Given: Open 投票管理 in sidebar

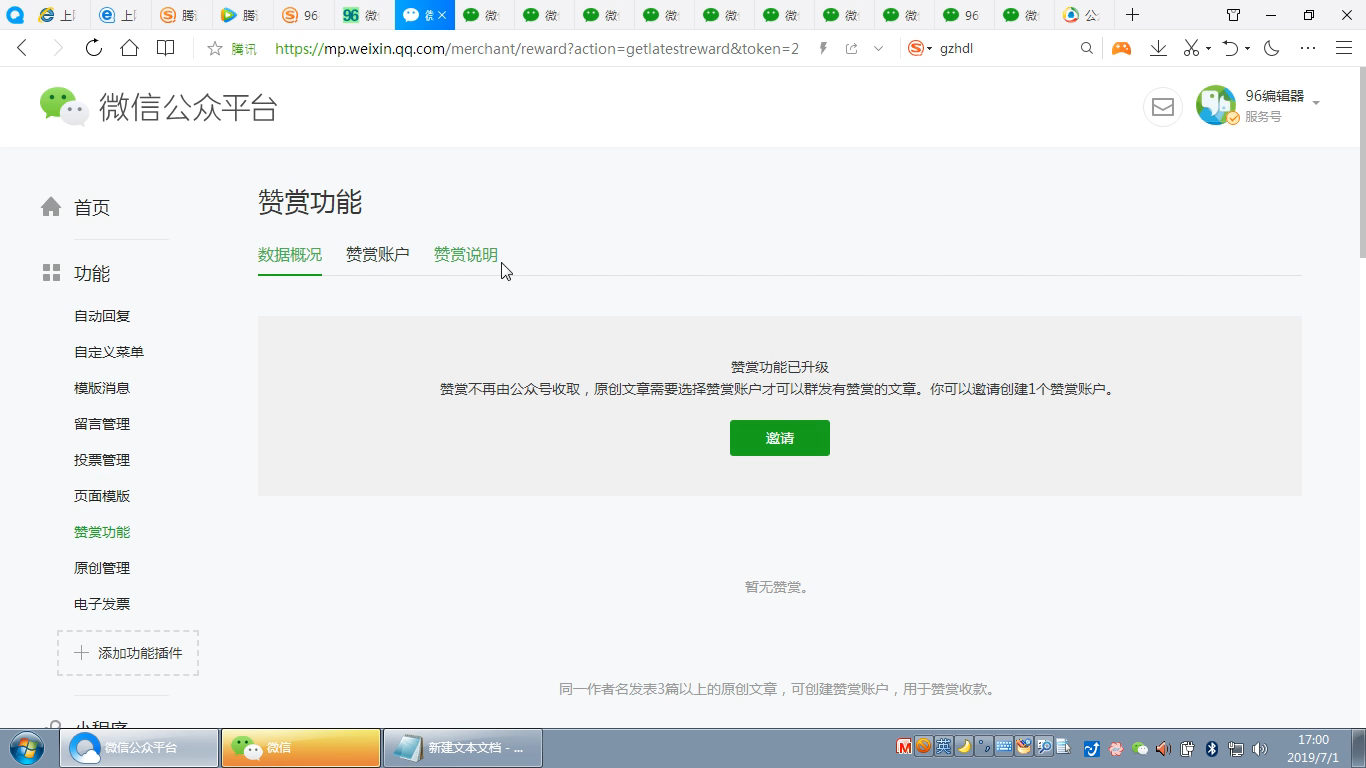Looking at the screenshot, I should (x=102, y=460).
